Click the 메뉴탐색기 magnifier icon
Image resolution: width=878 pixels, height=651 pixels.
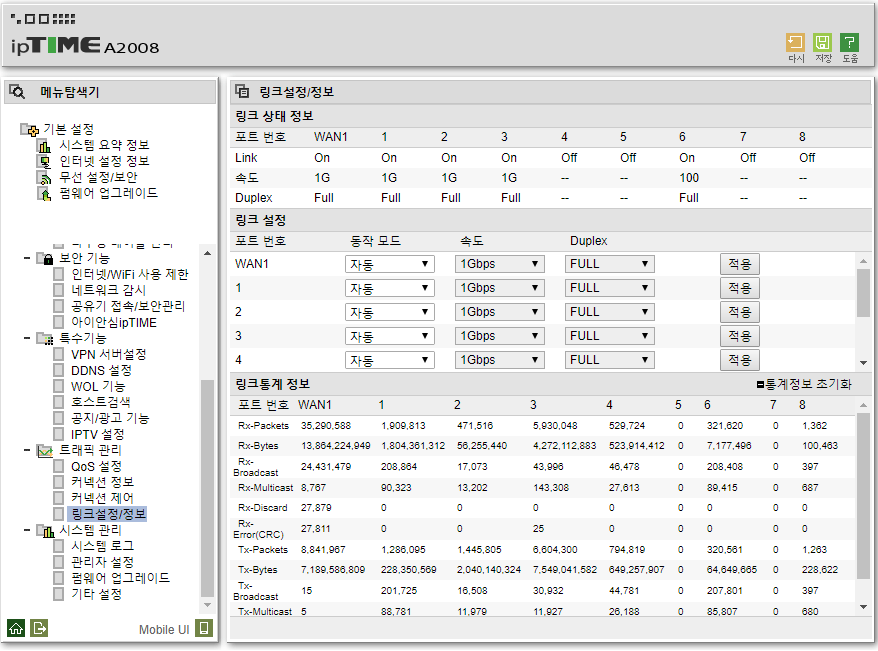click(17, 92)
